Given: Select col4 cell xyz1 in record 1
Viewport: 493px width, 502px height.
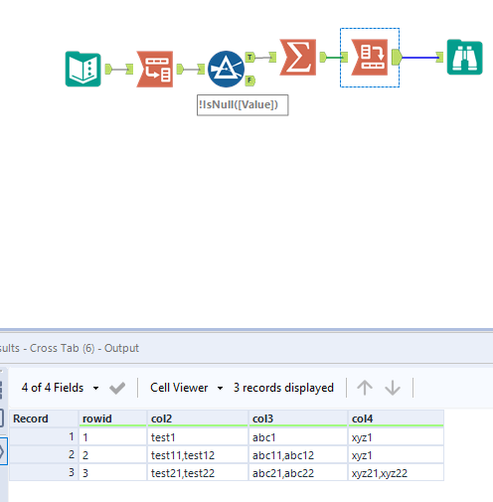Looking at the screenshot, I should click(x=396, y=437).
